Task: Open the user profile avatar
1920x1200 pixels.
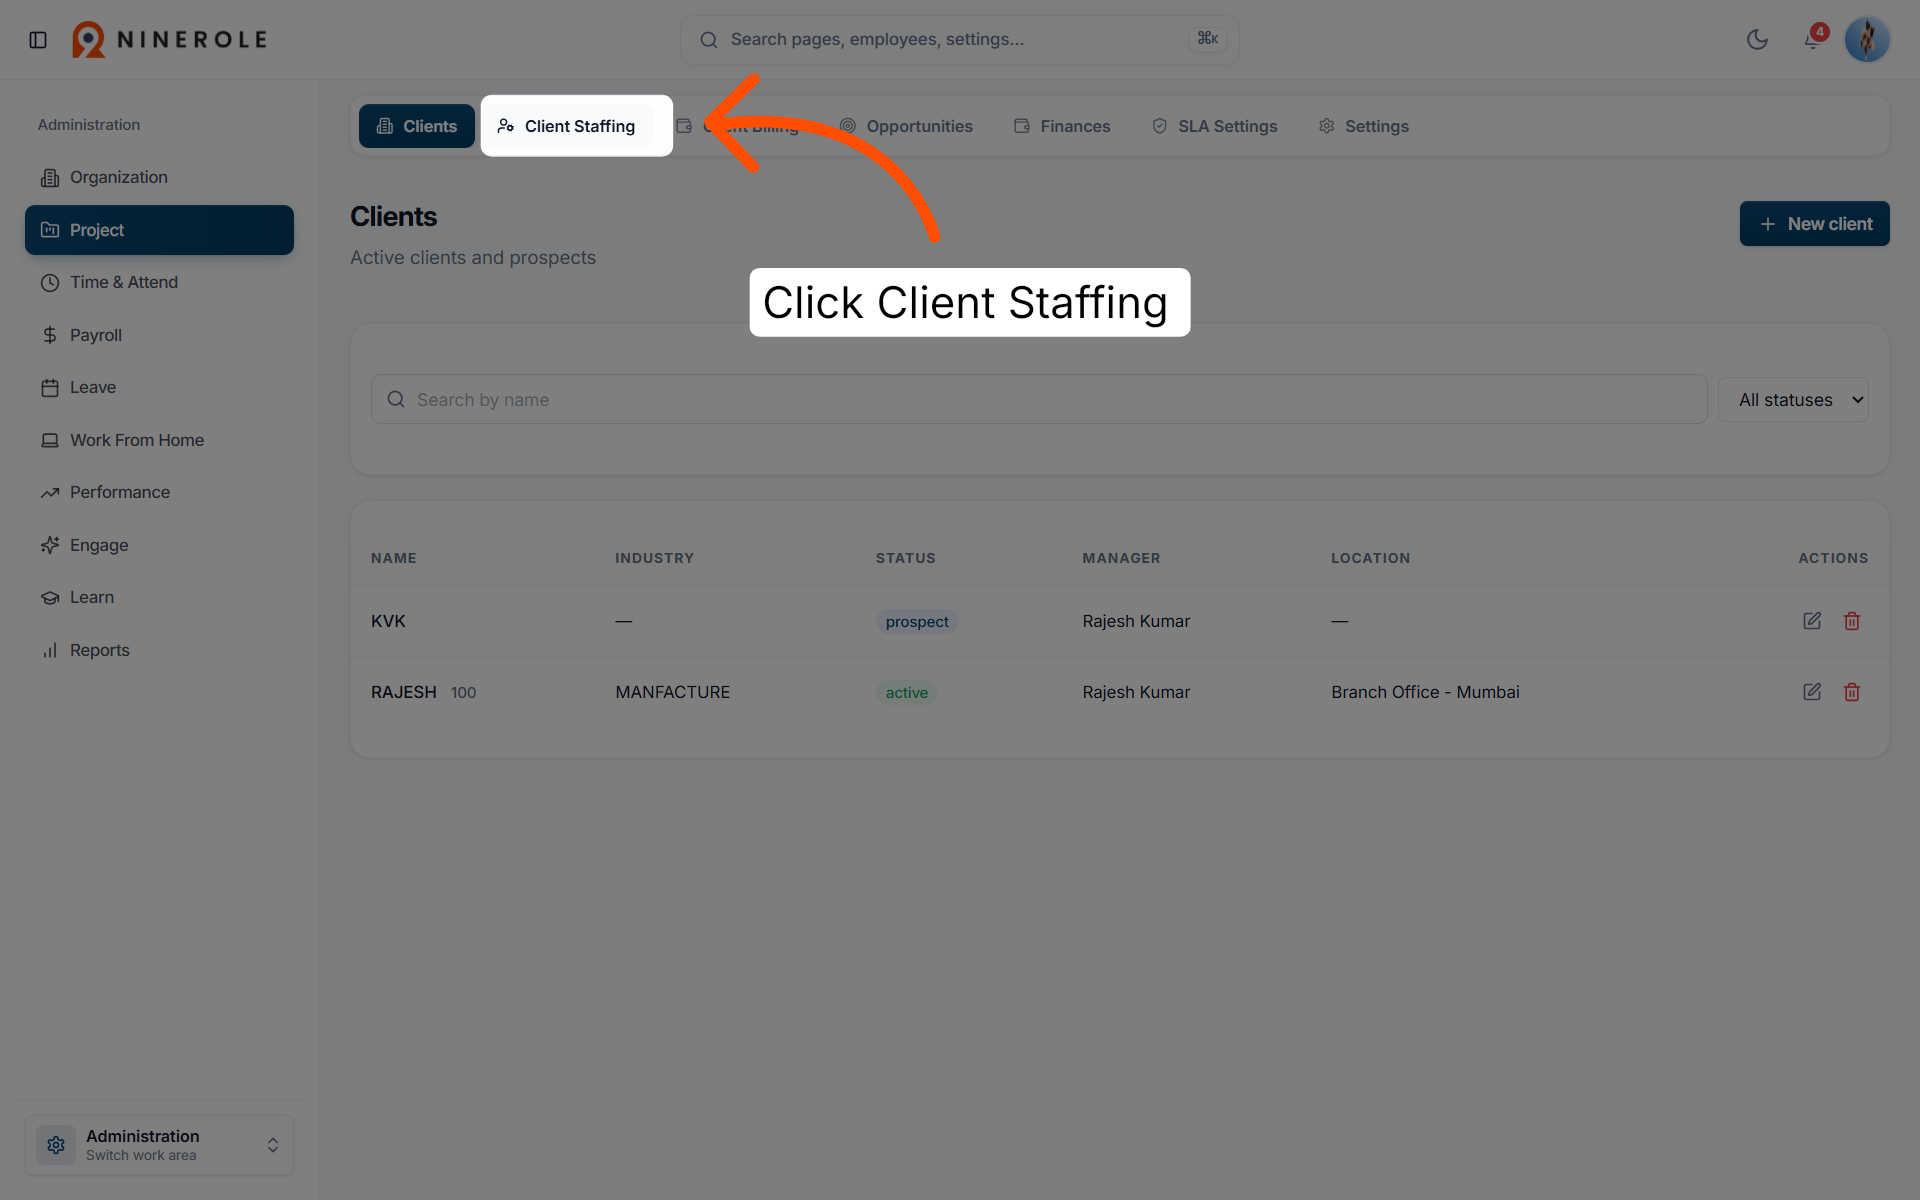Action: [1866, 40]
